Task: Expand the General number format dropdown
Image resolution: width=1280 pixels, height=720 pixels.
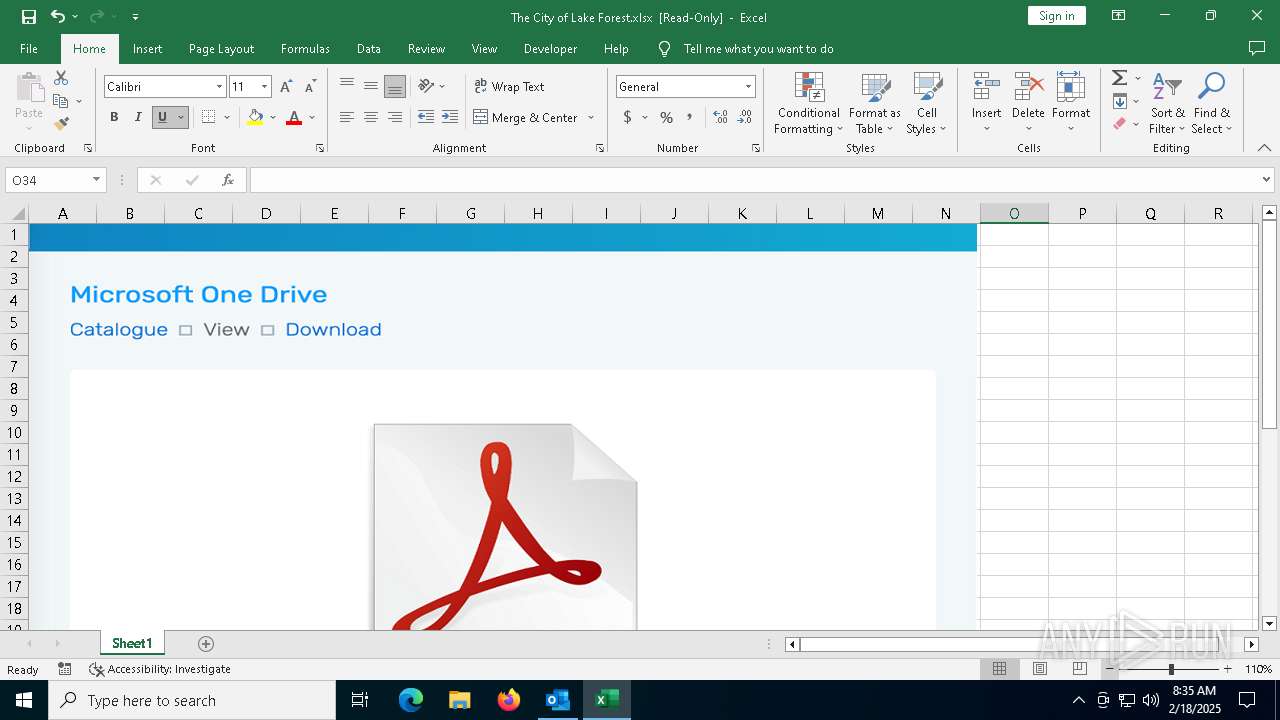Action: coord(748,87)
